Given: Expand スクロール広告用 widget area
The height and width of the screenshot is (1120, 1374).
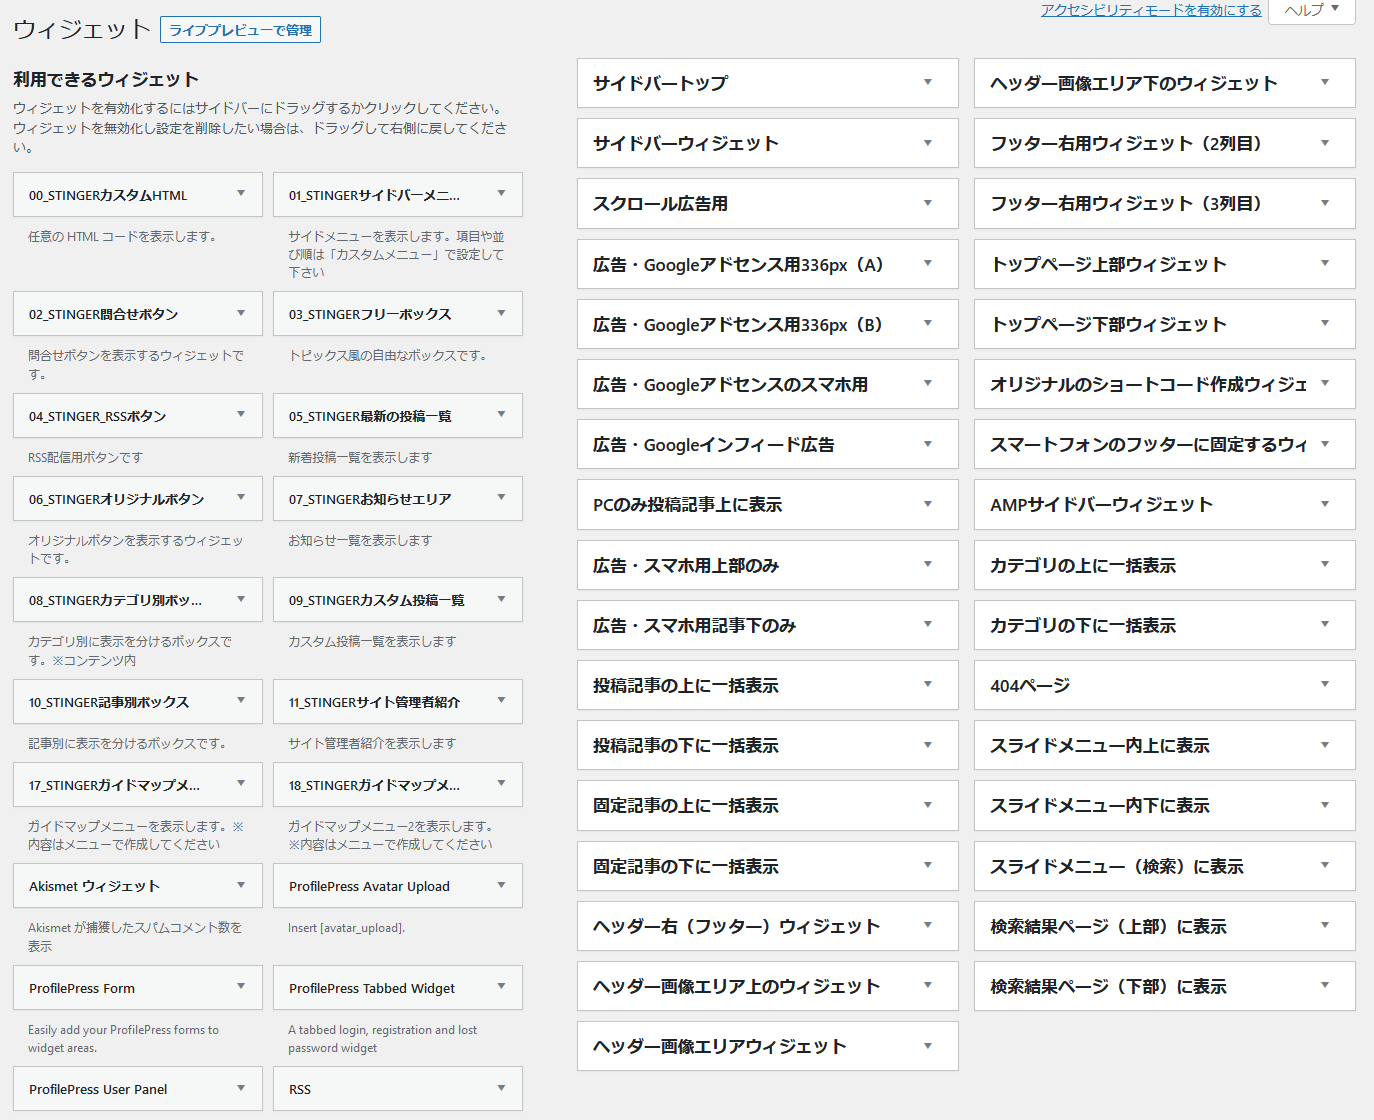Looking at the screenshot, I should click(x=927, y=203).
